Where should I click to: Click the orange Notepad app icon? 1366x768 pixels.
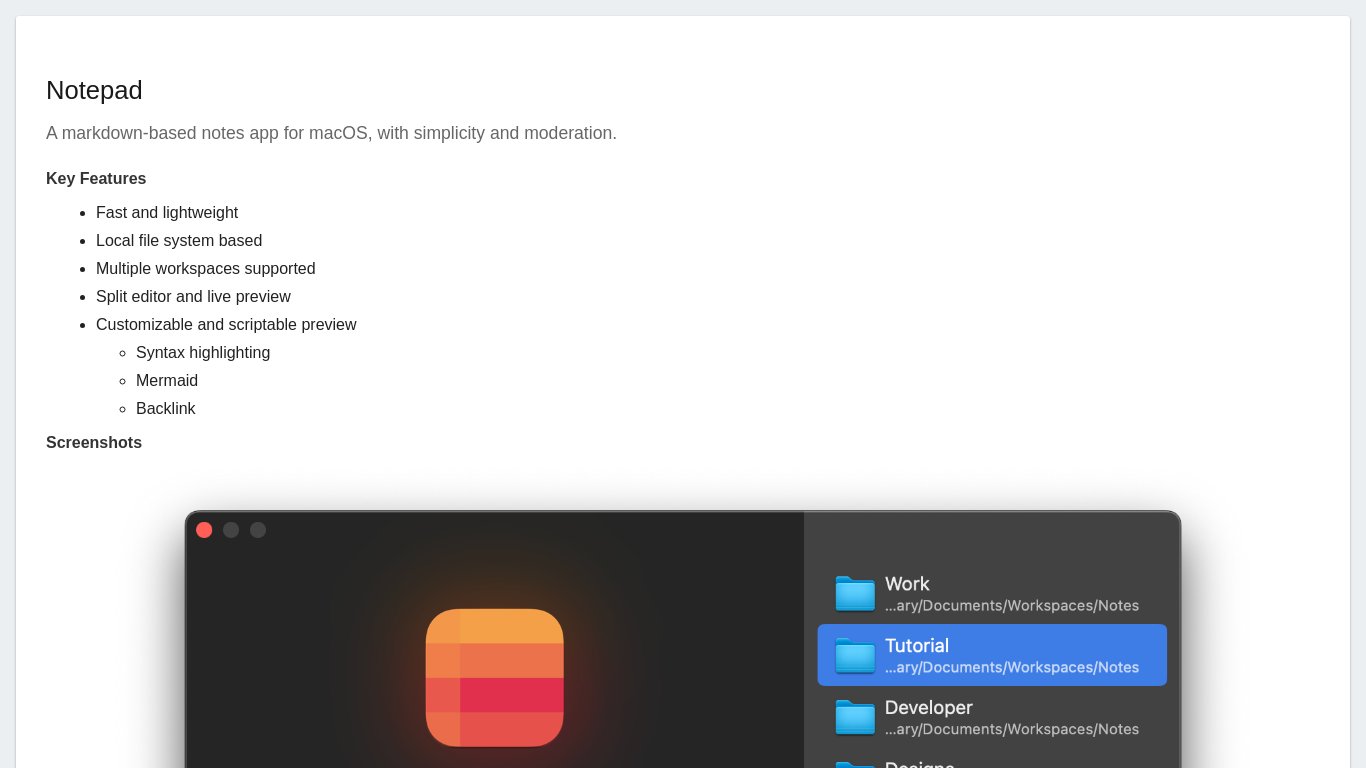pyautogui.click(x=494, y=677)
